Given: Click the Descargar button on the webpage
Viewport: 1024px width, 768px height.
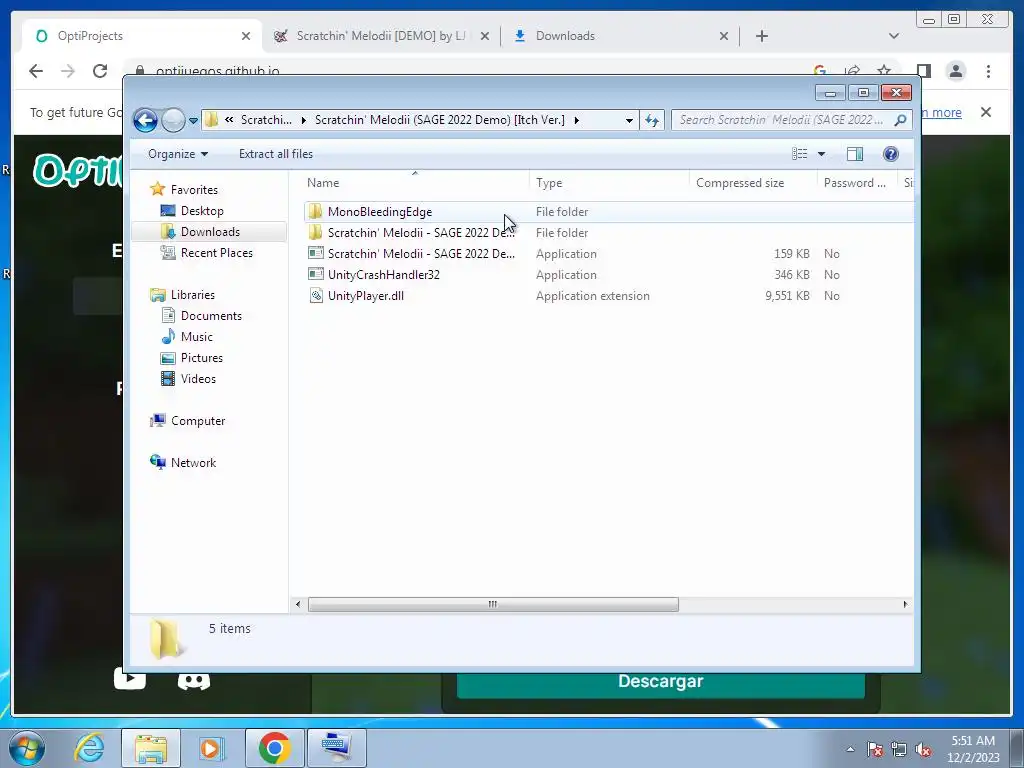Looking at the screenshot, I should [x=661, y=682].
